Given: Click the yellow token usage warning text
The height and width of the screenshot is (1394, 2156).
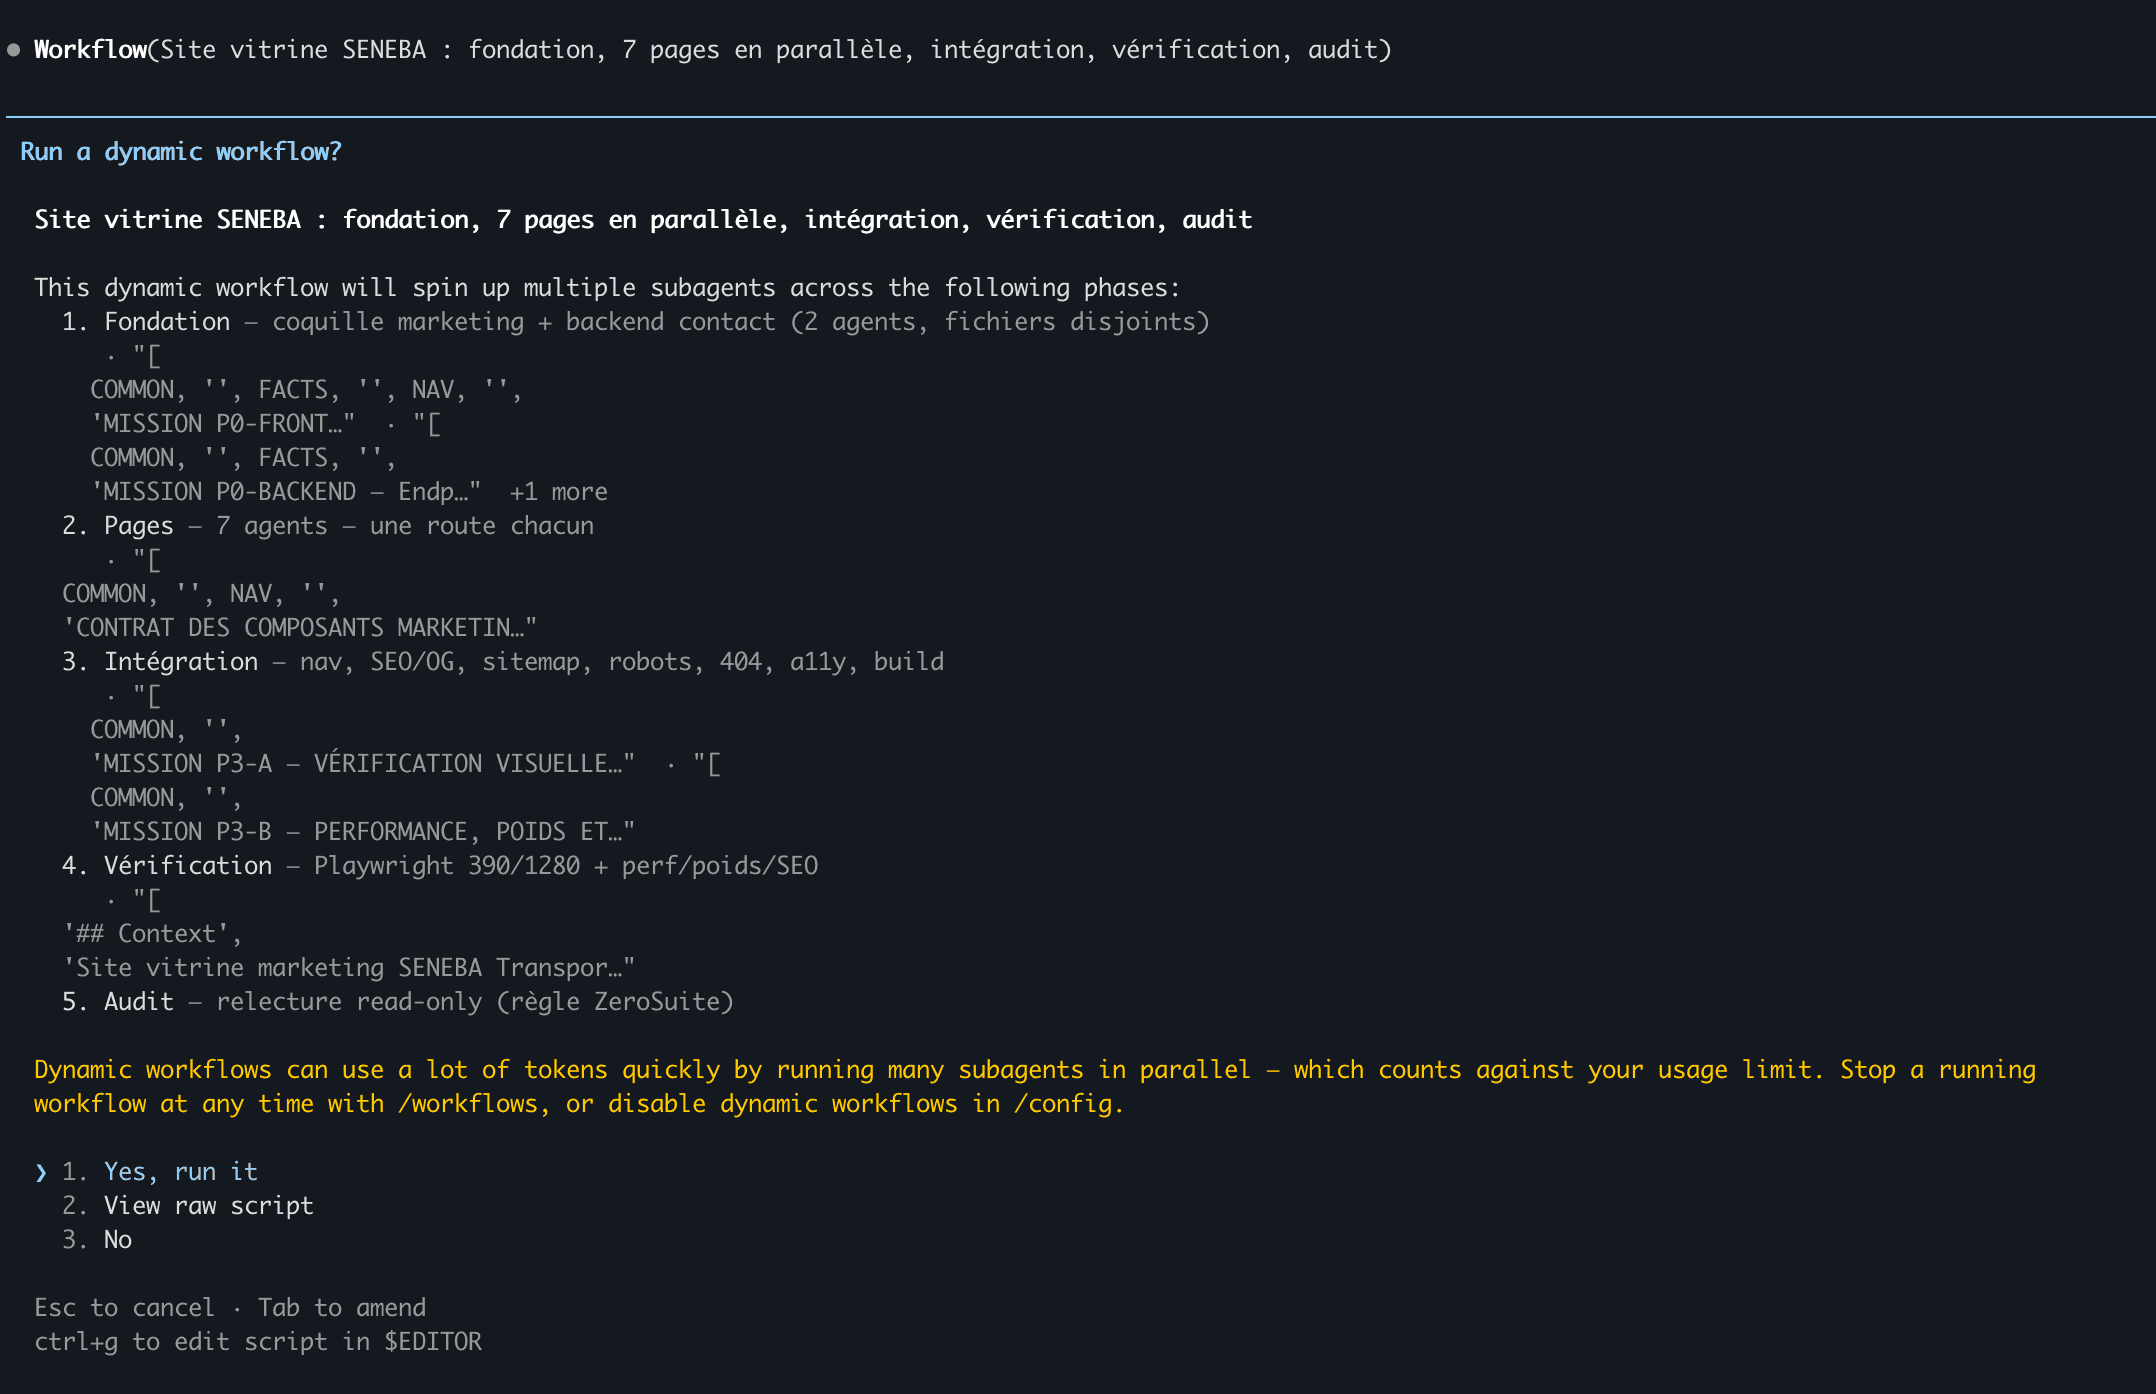Looking at the screenshot, I should tap(1035, 1086).
